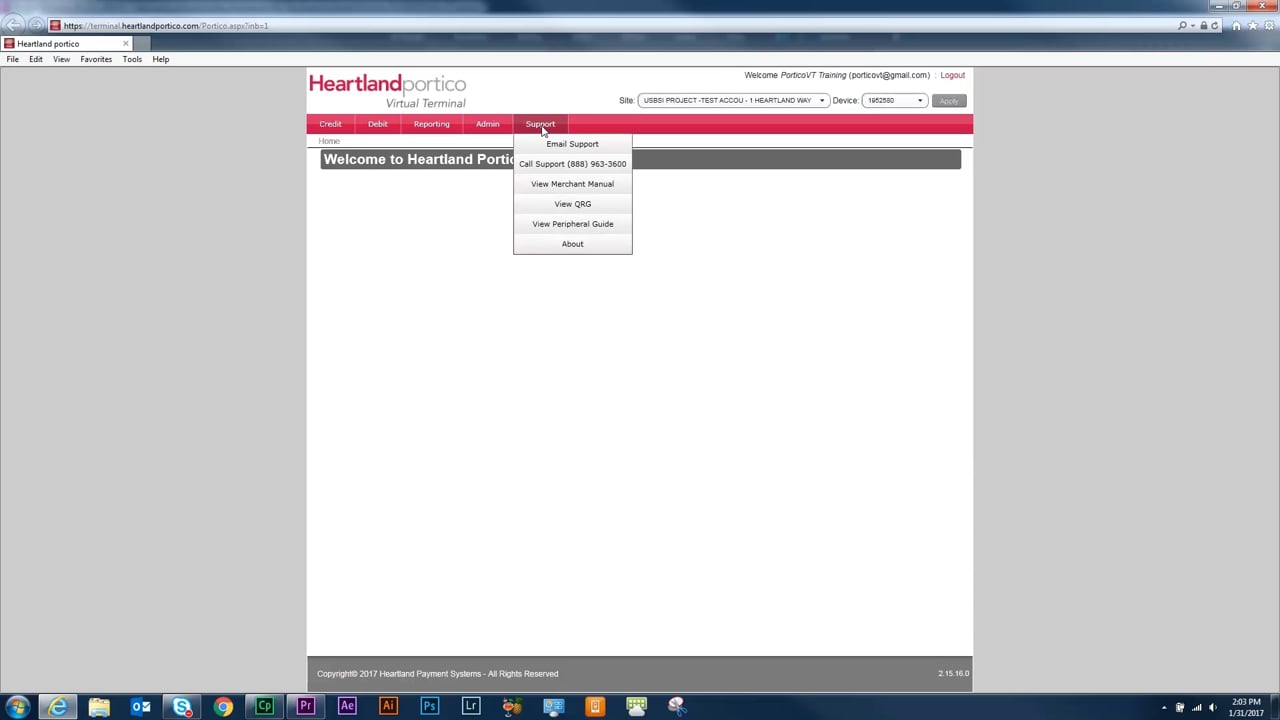Screen dimensions: 1280x720
Task: Open the Site selection dropdown
Action: (734, 100)
